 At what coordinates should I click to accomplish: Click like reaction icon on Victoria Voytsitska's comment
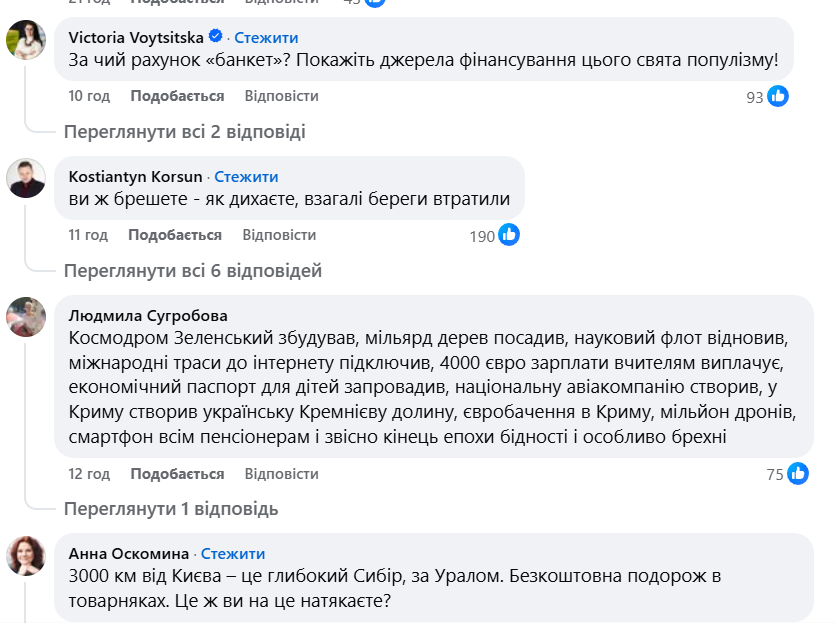tap(778, 97)
